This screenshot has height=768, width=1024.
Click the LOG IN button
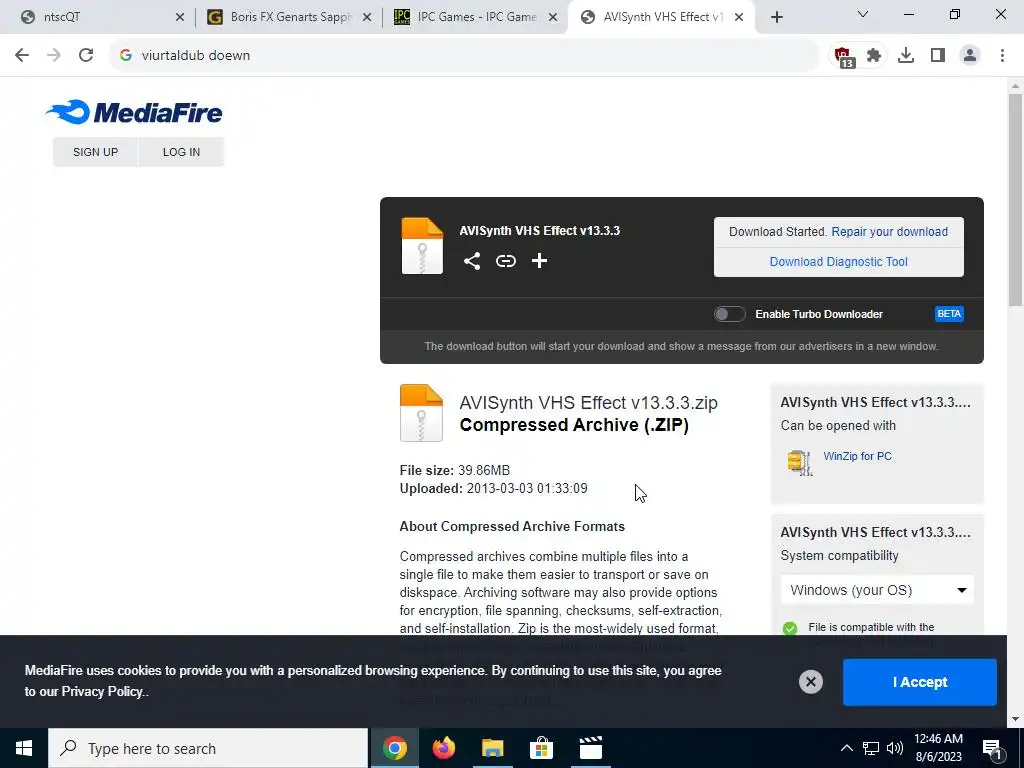point(182,152)
